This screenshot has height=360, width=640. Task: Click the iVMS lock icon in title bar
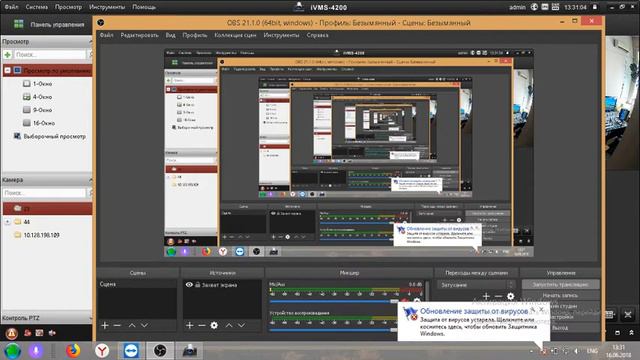click(x=595, y=7)
